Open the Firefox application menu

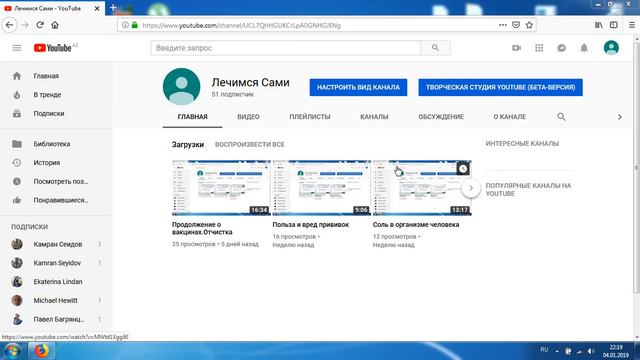(x=631, y=25)
